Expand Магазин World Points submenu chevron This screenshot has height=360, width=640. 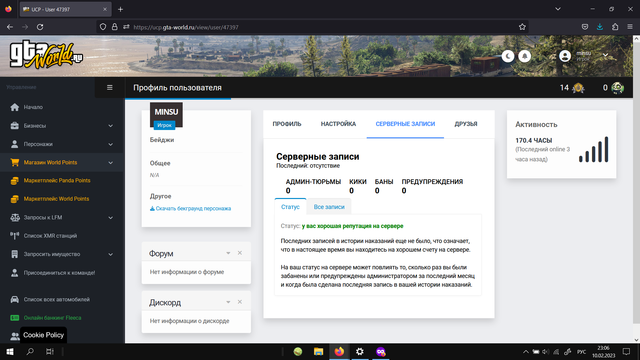point(111,162)
